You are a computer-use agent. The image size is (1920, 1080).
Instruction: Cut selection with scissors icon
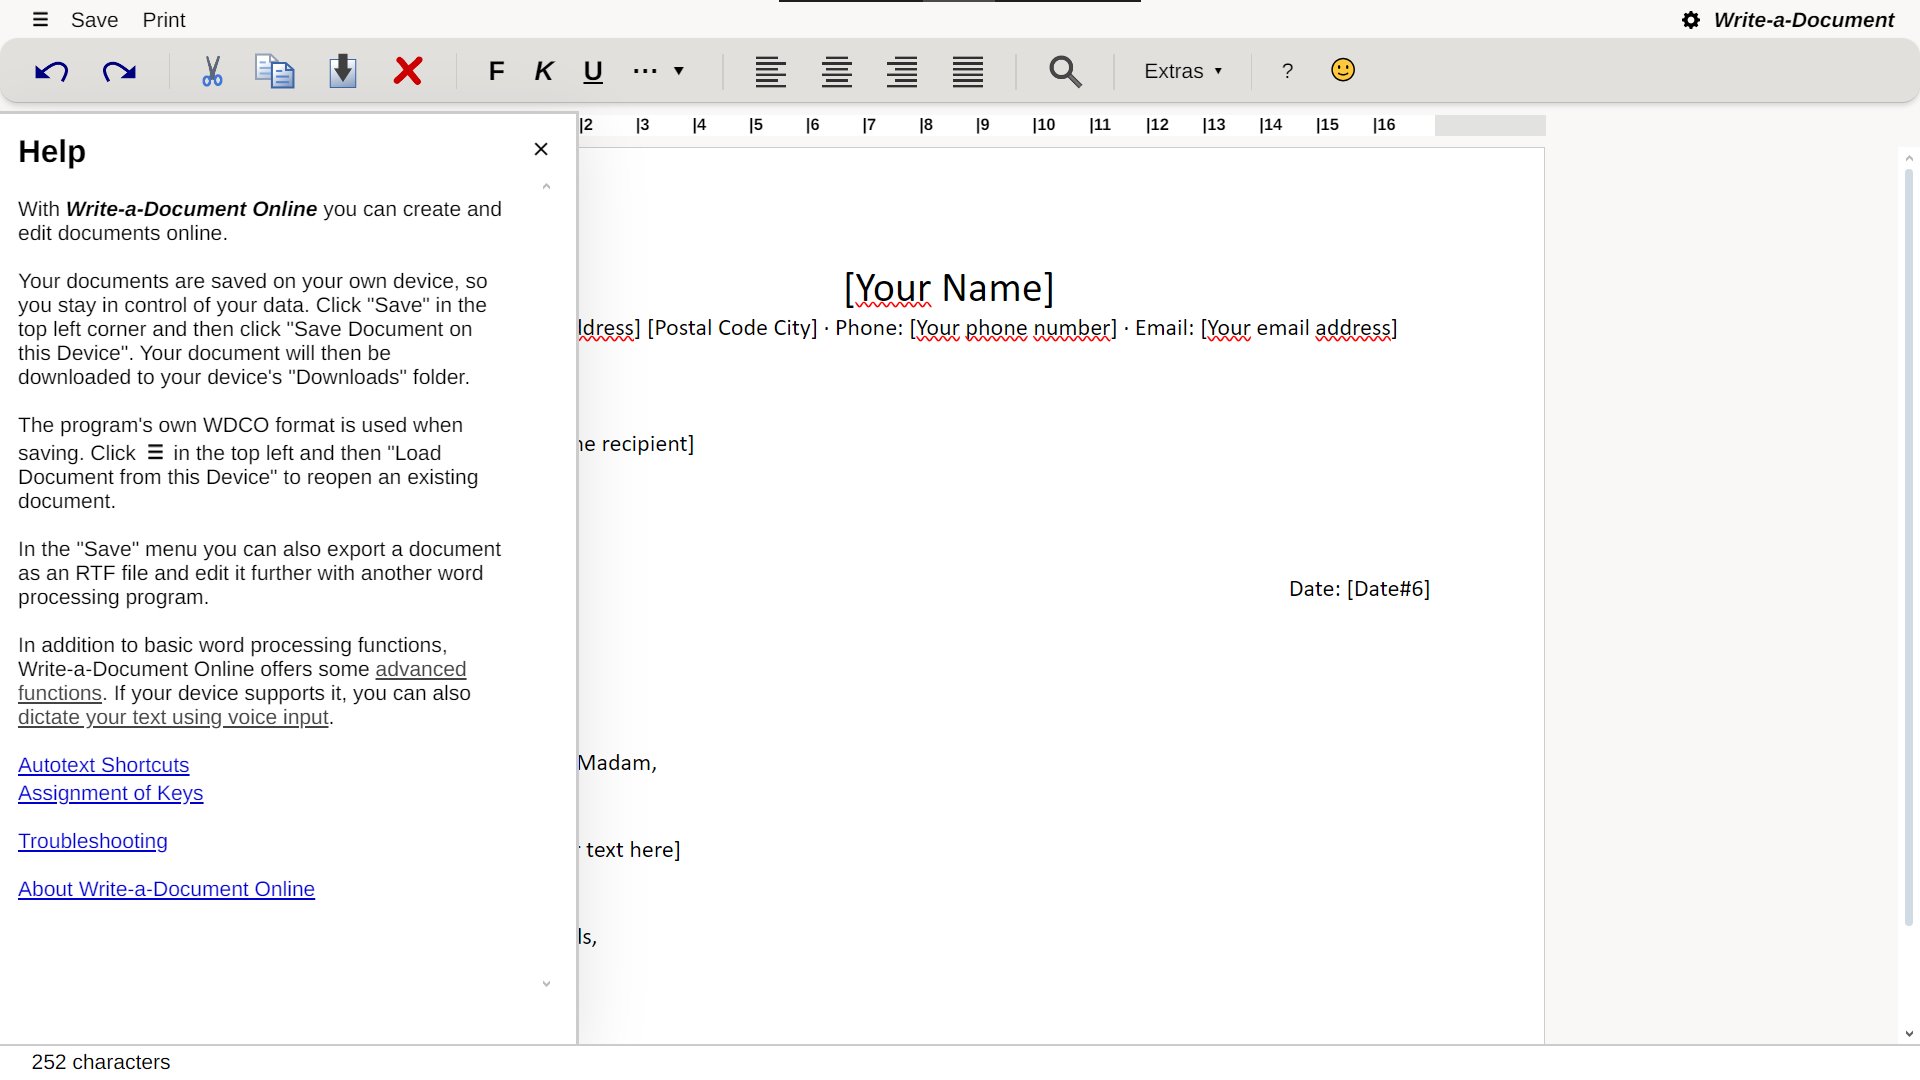pyautogui.click(x=212, y=71)
